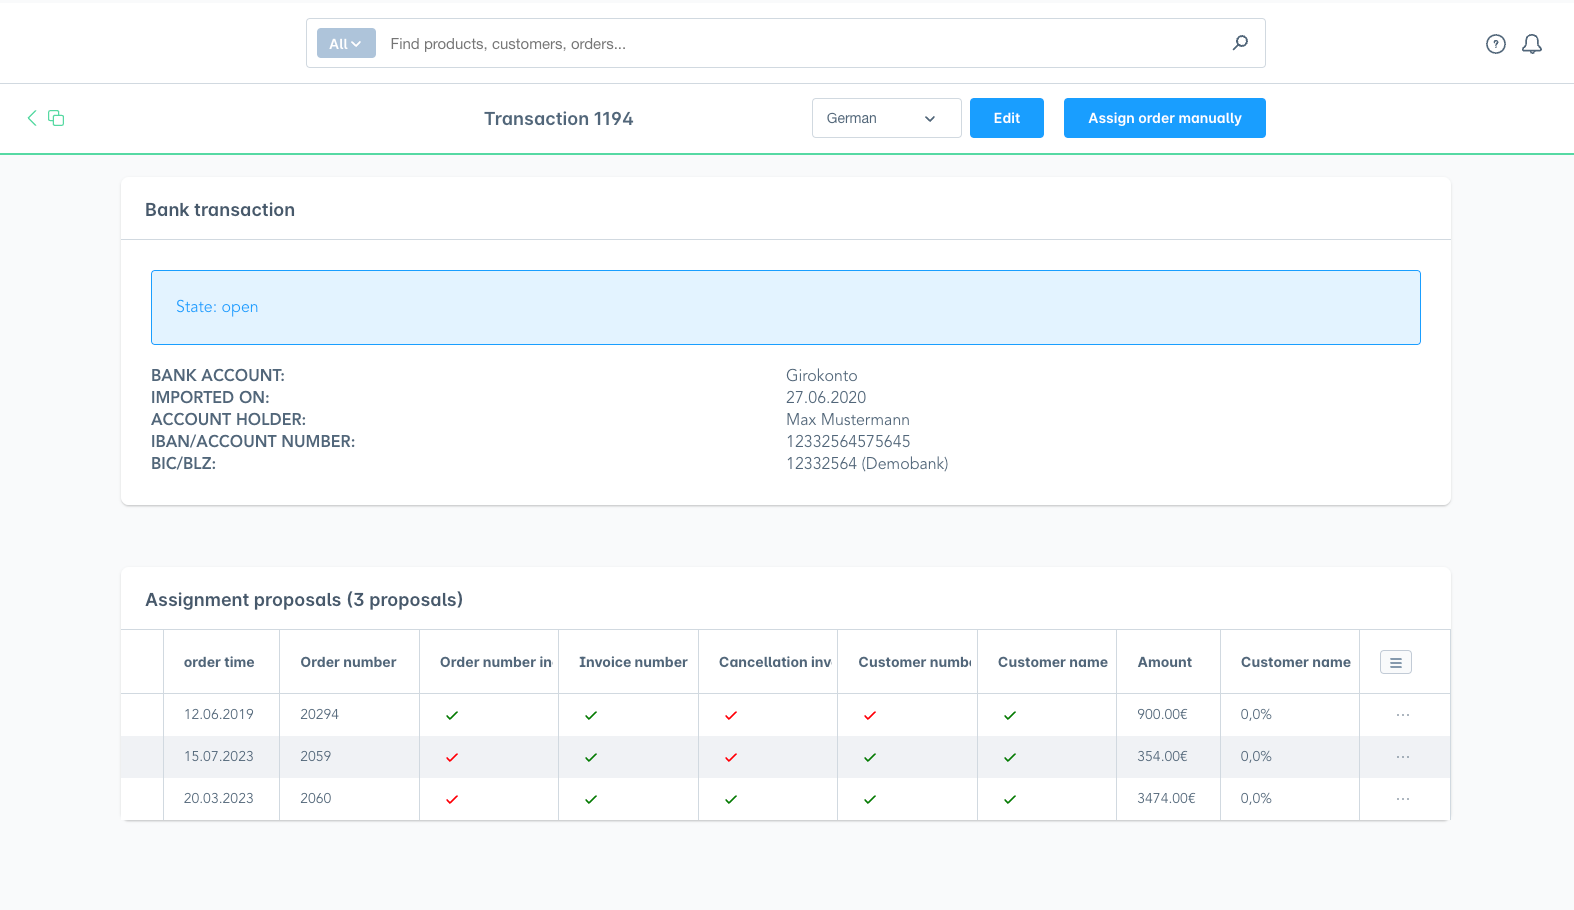
Task: Click the amount 900.00€
Action: click(1162, 714)
